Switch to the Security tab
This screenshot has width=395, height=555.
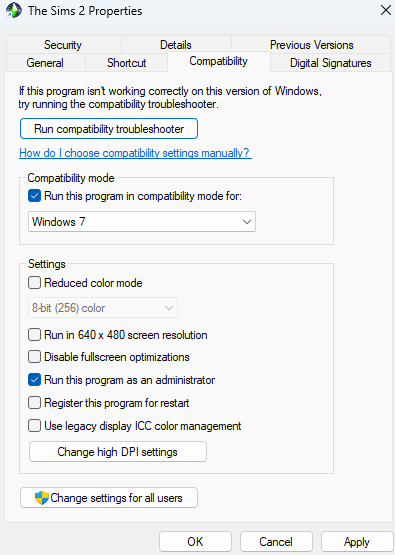[x=63, y=45]
